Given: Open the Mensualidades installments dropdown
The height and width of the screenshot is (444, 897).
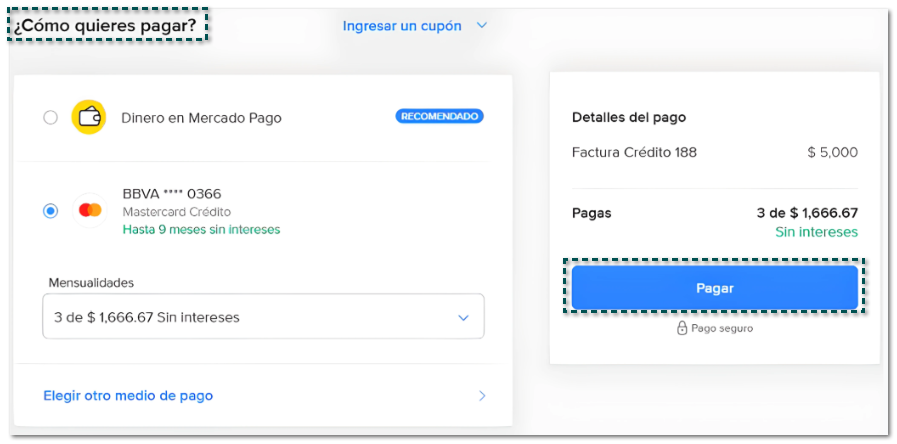Looking at the screenshot, I should [263, 317].
